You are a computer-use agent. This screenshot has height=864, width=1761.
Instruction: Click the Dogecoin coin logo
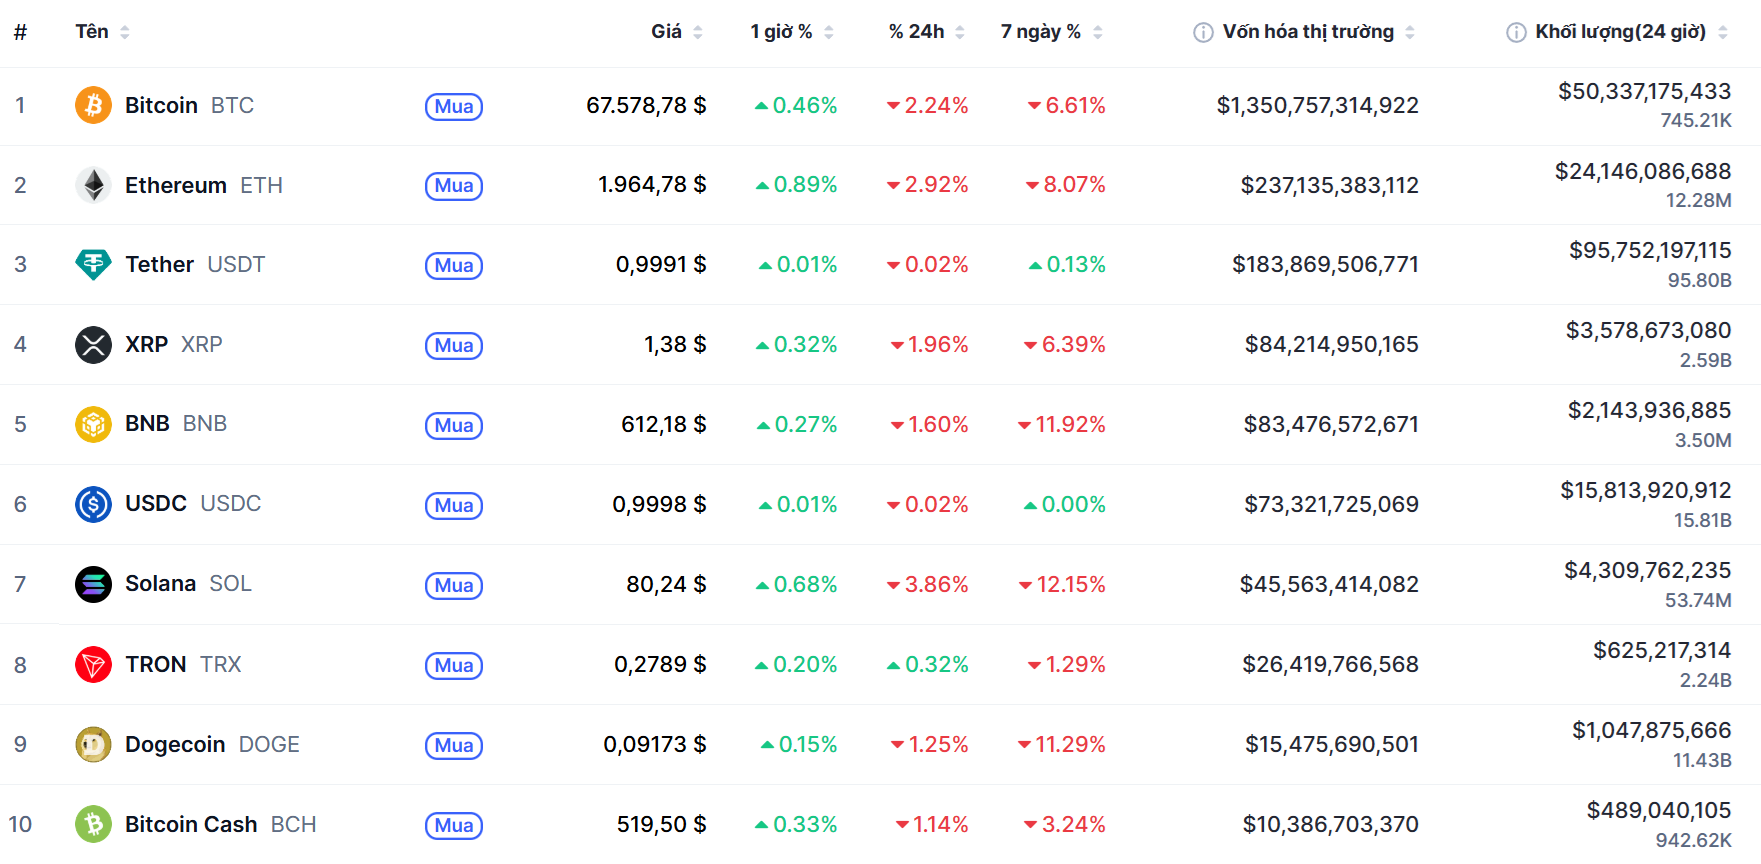tap(93, 744)
